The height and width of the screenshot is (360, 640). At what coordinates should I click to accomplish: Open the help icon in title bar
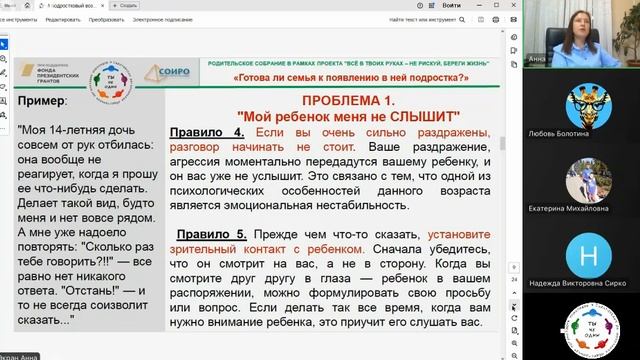pos(420,6)
